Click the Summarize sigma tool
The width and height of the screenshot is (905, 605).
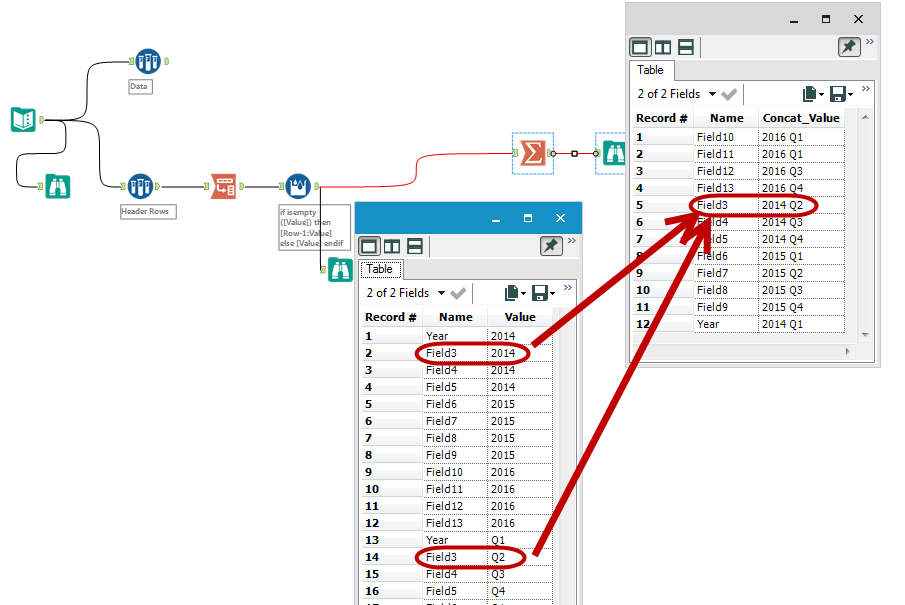tap(532, 153)
